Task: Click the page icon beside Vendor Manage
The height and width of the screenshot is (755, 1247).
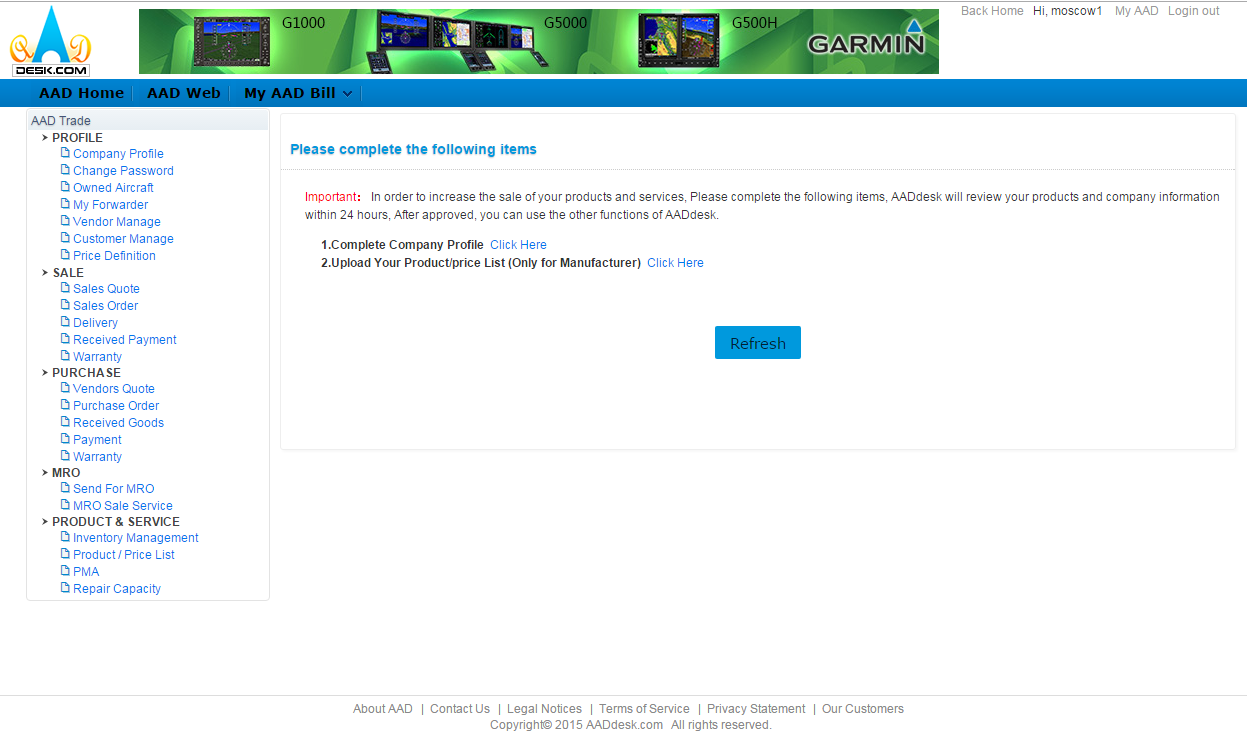Action: 66,221
